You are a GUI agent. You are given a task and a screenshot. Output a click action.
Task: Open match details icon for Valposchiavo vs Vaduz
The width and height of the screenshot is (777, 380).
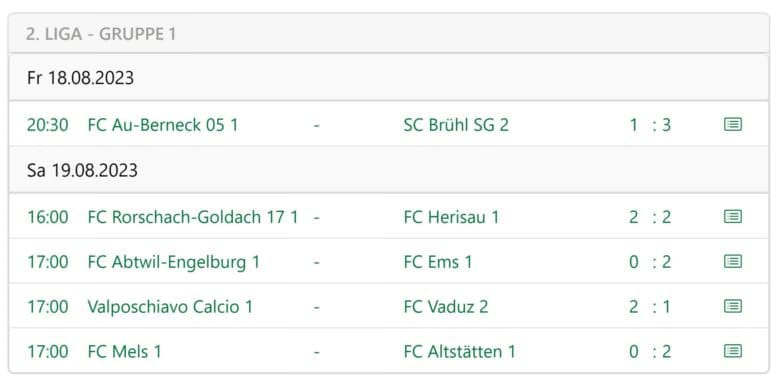(733, 306)
